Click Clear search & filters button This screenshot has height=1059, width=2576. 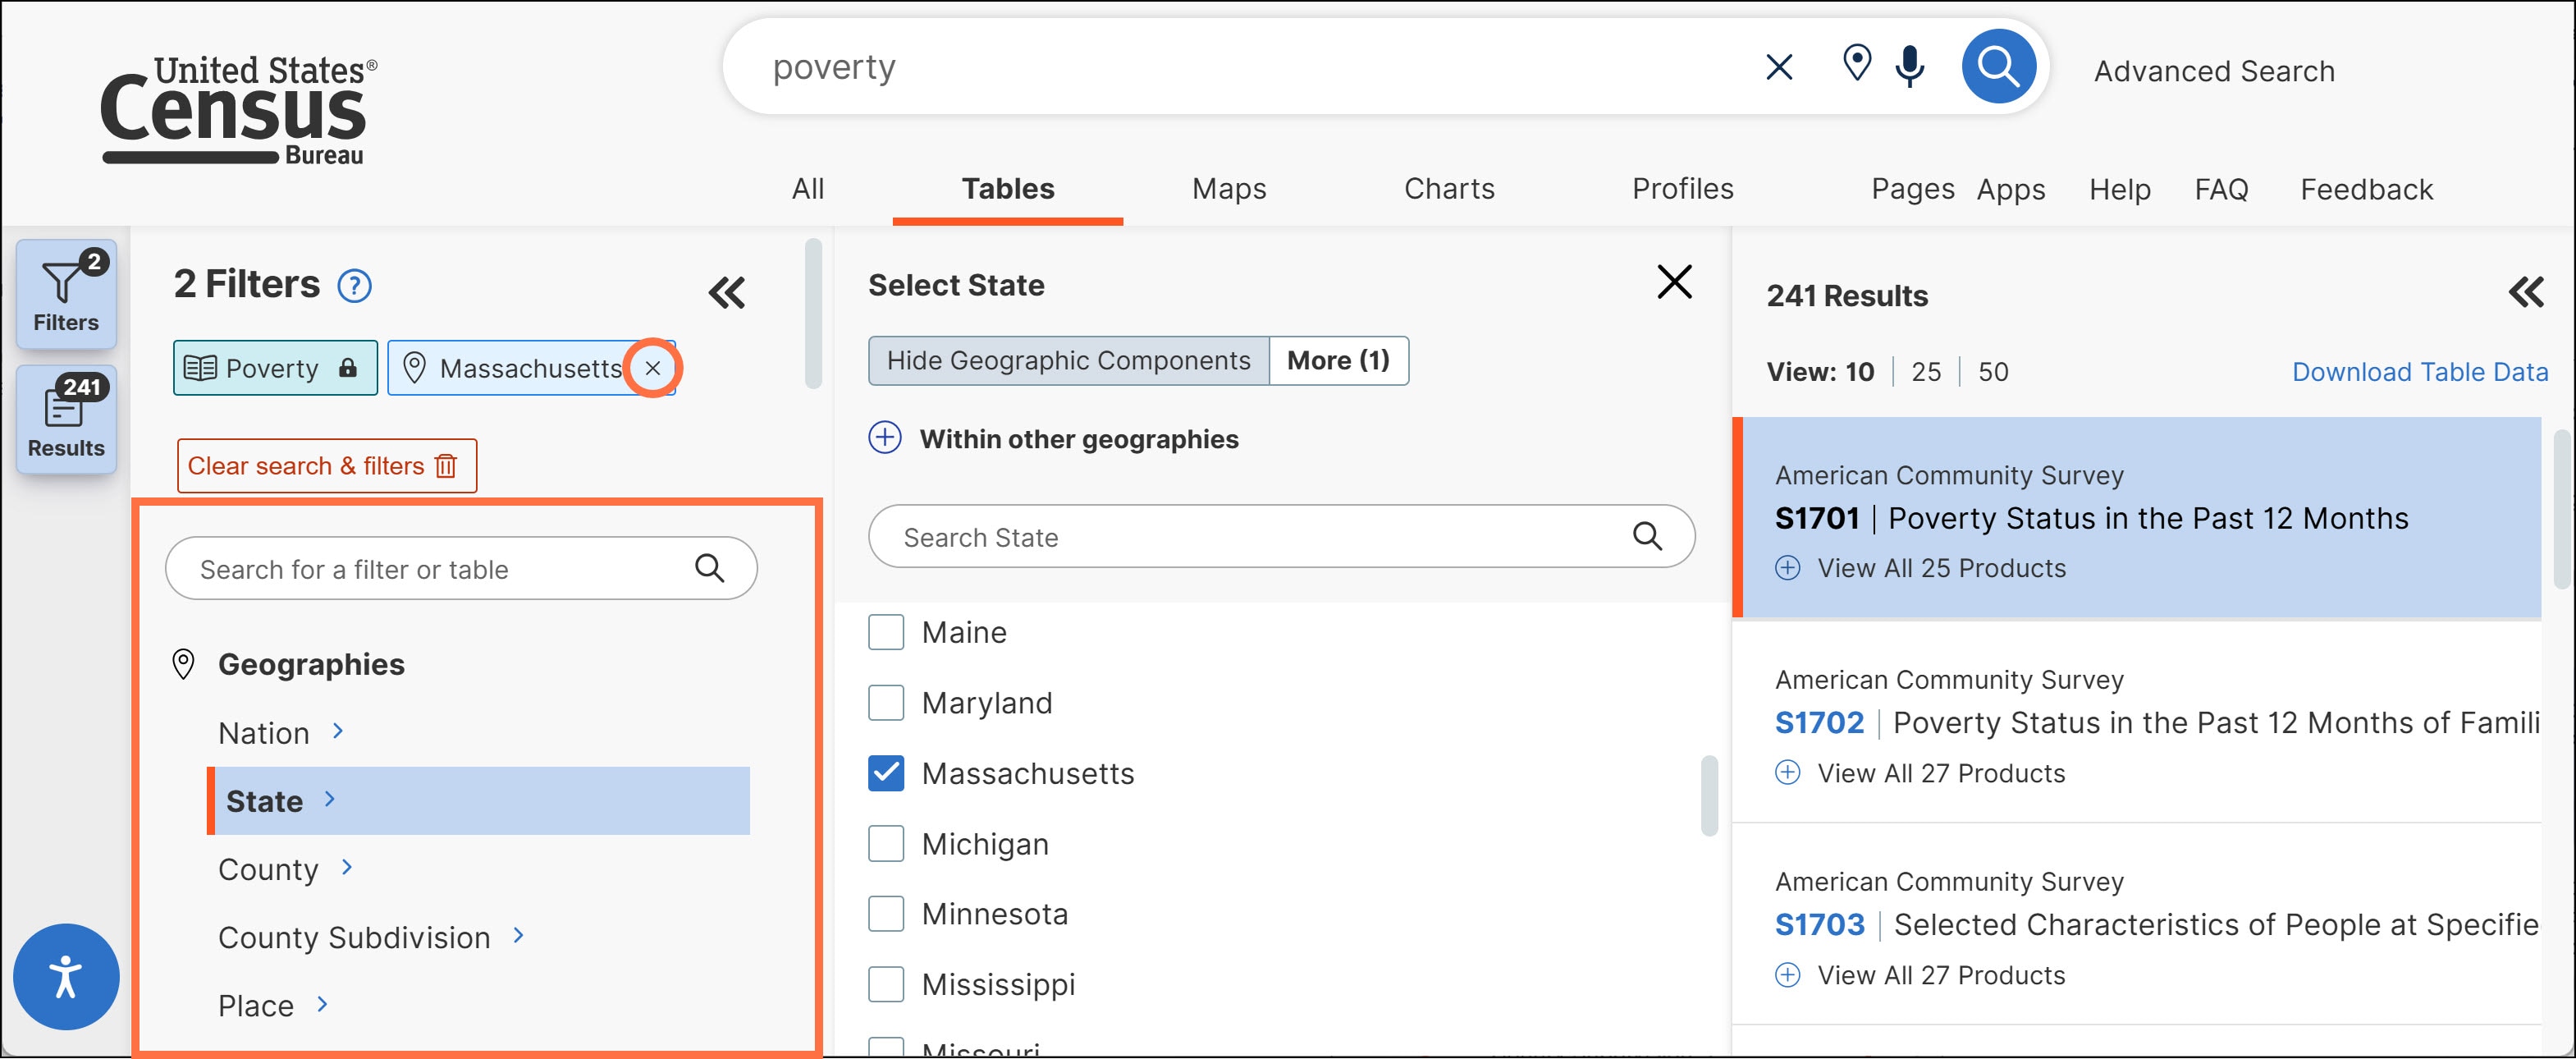[327, 466]
